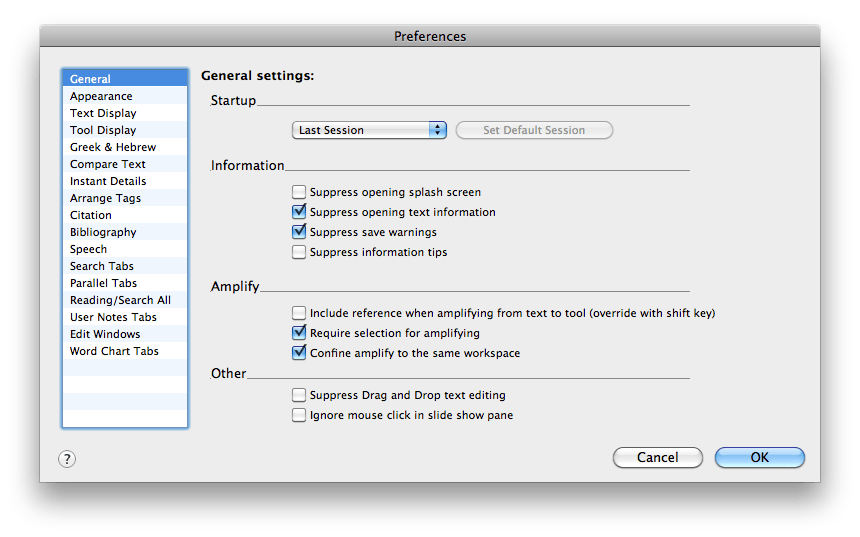This screenshot has width=860, height=537.
Task: Click the Cancel button
Action: 657,457
